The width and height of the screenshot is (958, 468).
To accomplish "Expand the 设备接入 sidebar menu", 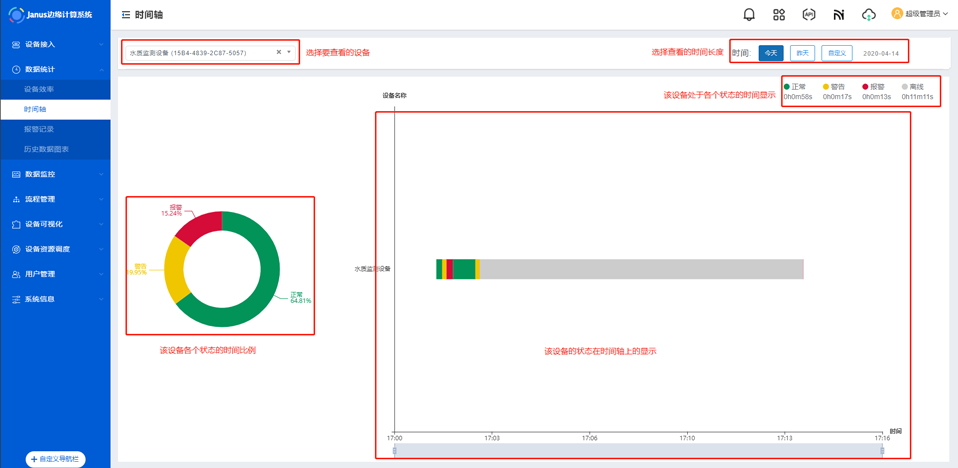I will [x=55, y=45].
